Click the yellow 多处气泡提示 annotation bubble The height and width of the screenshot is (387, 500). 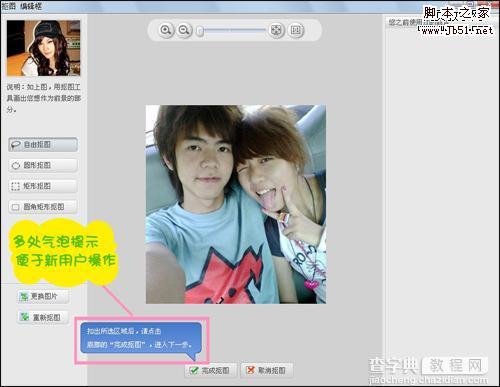pyautogui.click(x=63, y=252)
